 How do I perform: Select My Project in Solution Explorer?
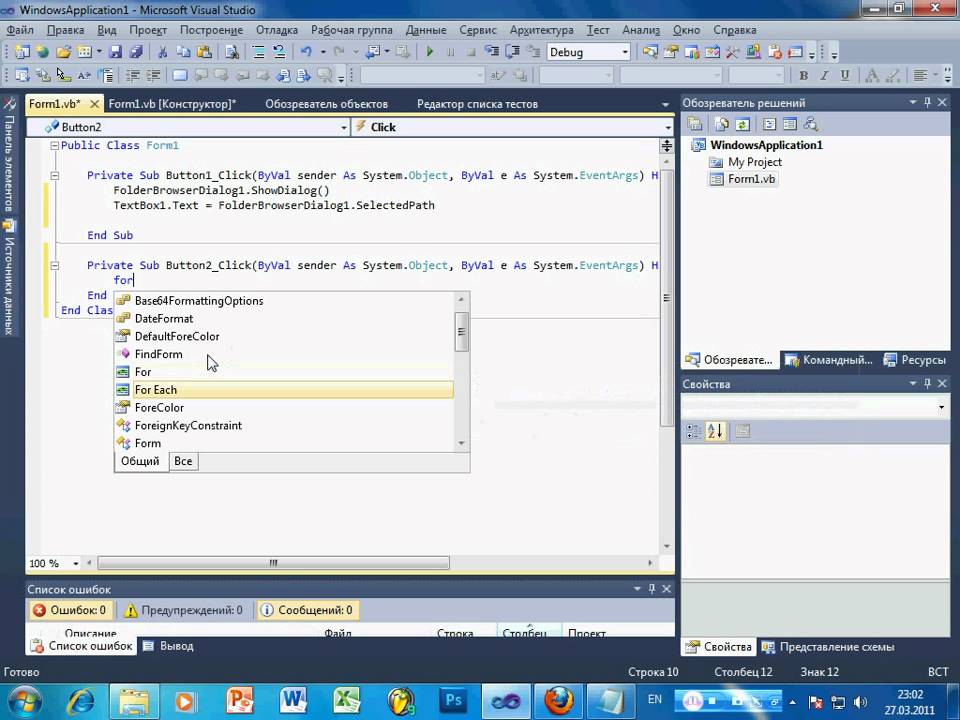coord(746,162)
